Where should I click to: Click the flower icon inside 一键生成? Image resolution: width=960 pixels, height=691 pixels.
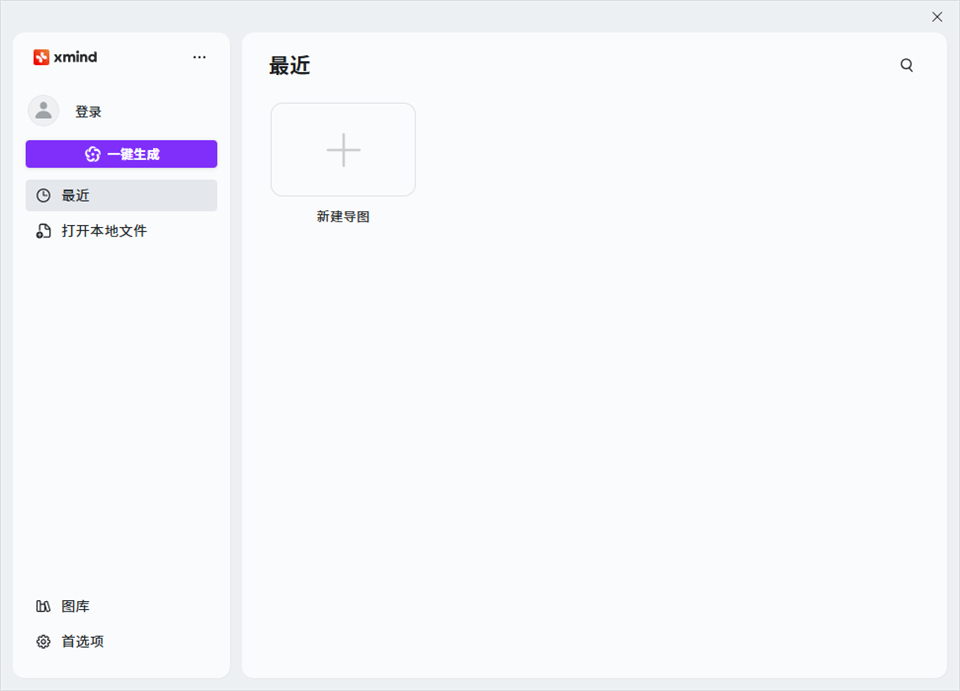coord(93,154)
